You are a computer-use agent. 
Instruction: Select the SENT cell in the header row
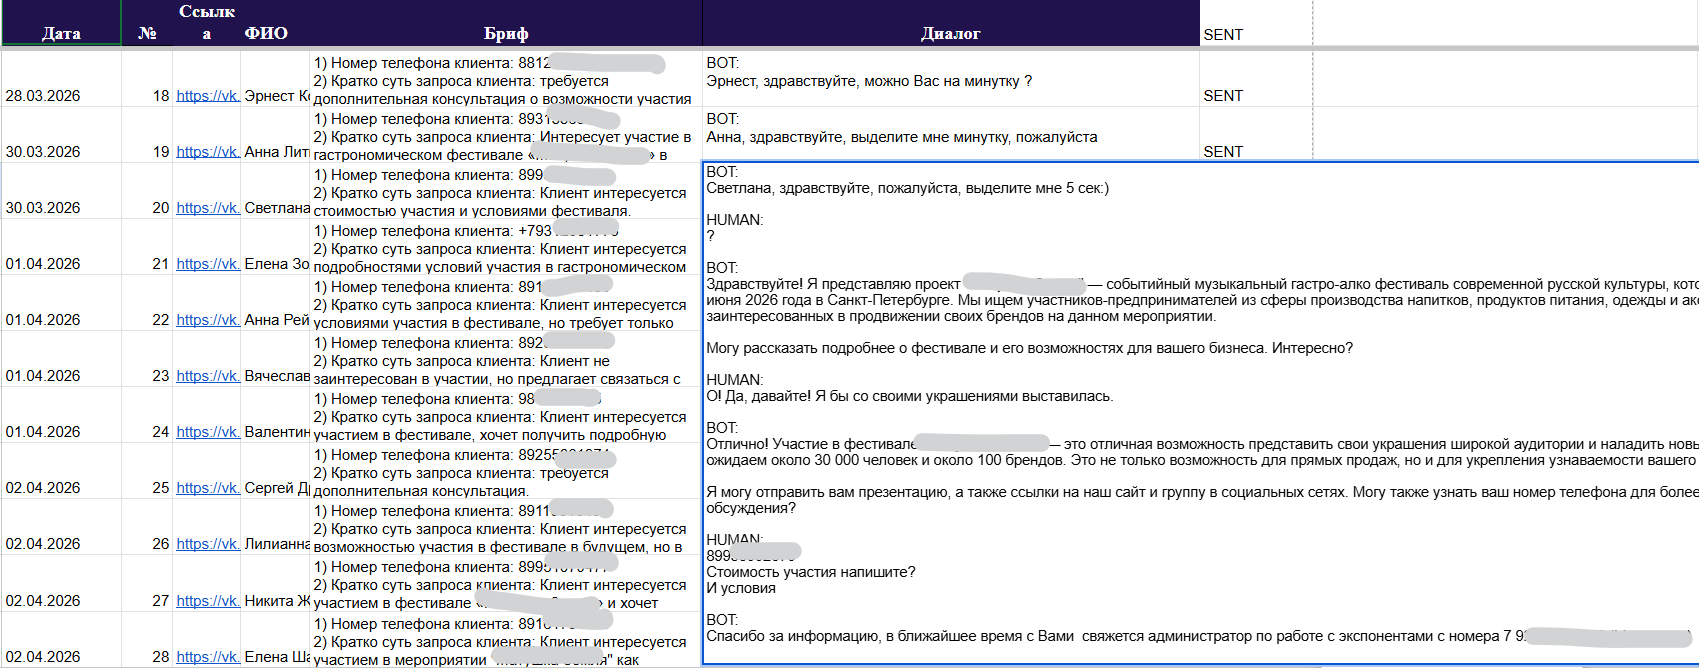[1256, 23]
